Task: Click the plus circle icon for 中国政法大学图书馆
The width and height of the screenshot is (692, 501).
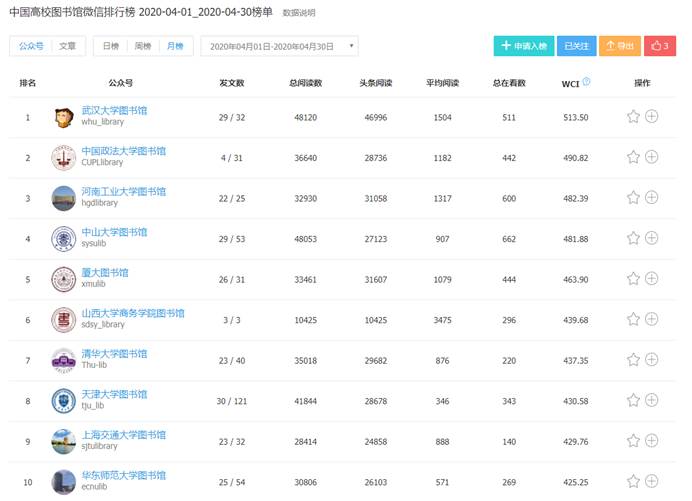Action: tap(652, 157)
